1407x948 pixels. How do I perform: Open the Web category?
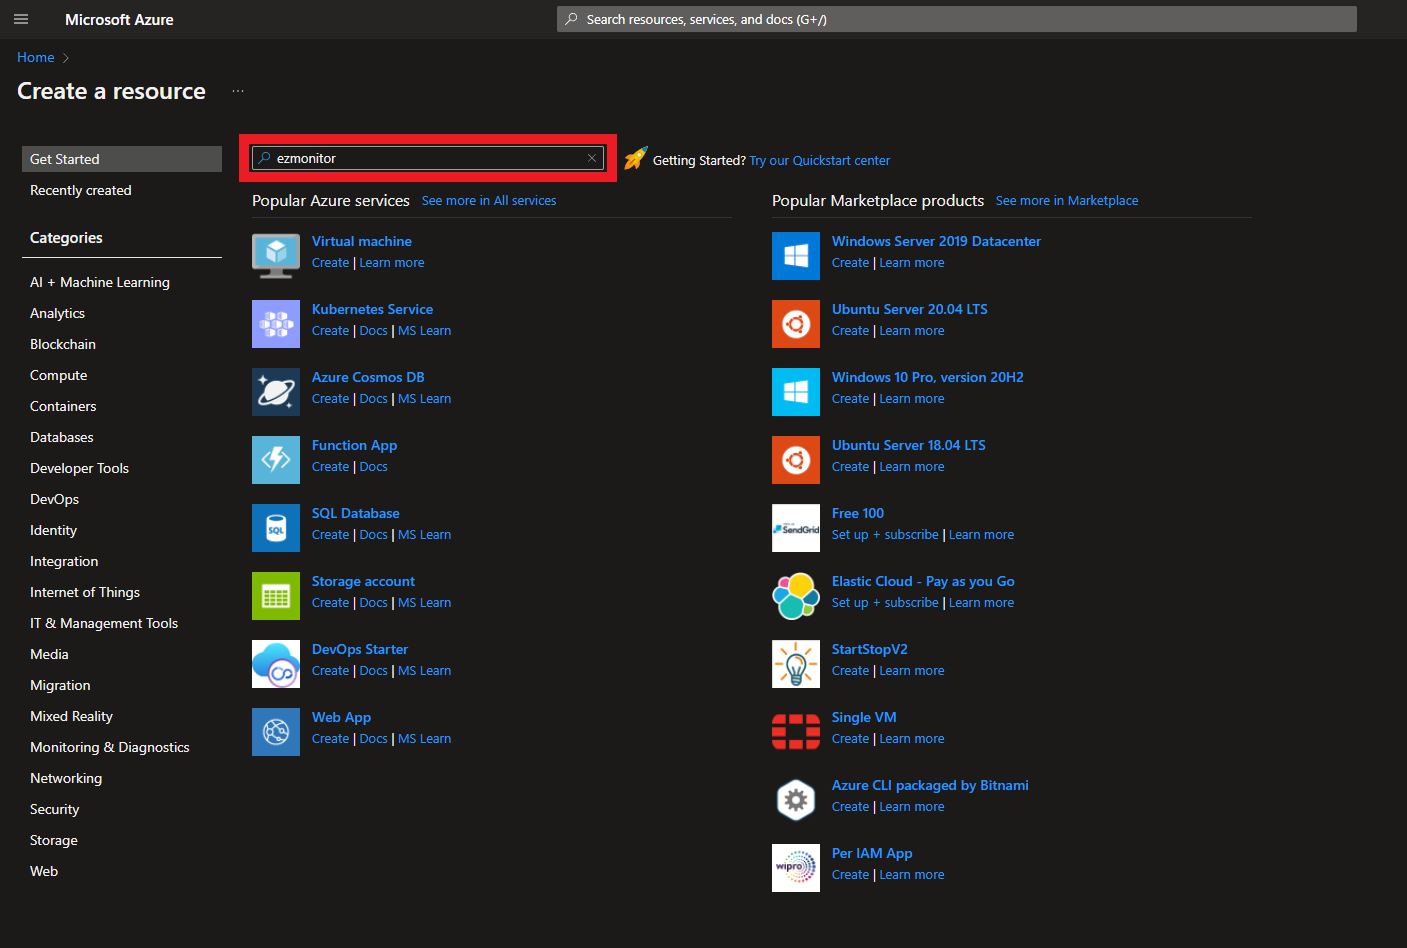[44, 871]
